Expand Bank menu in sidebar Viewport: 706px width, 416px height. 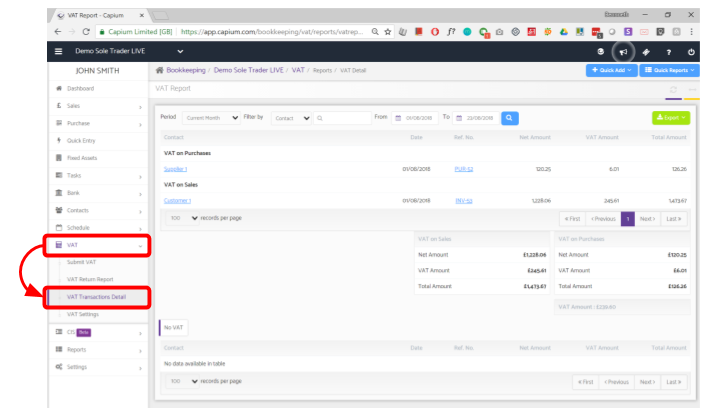pyautogui.click(x=98, y=193)
